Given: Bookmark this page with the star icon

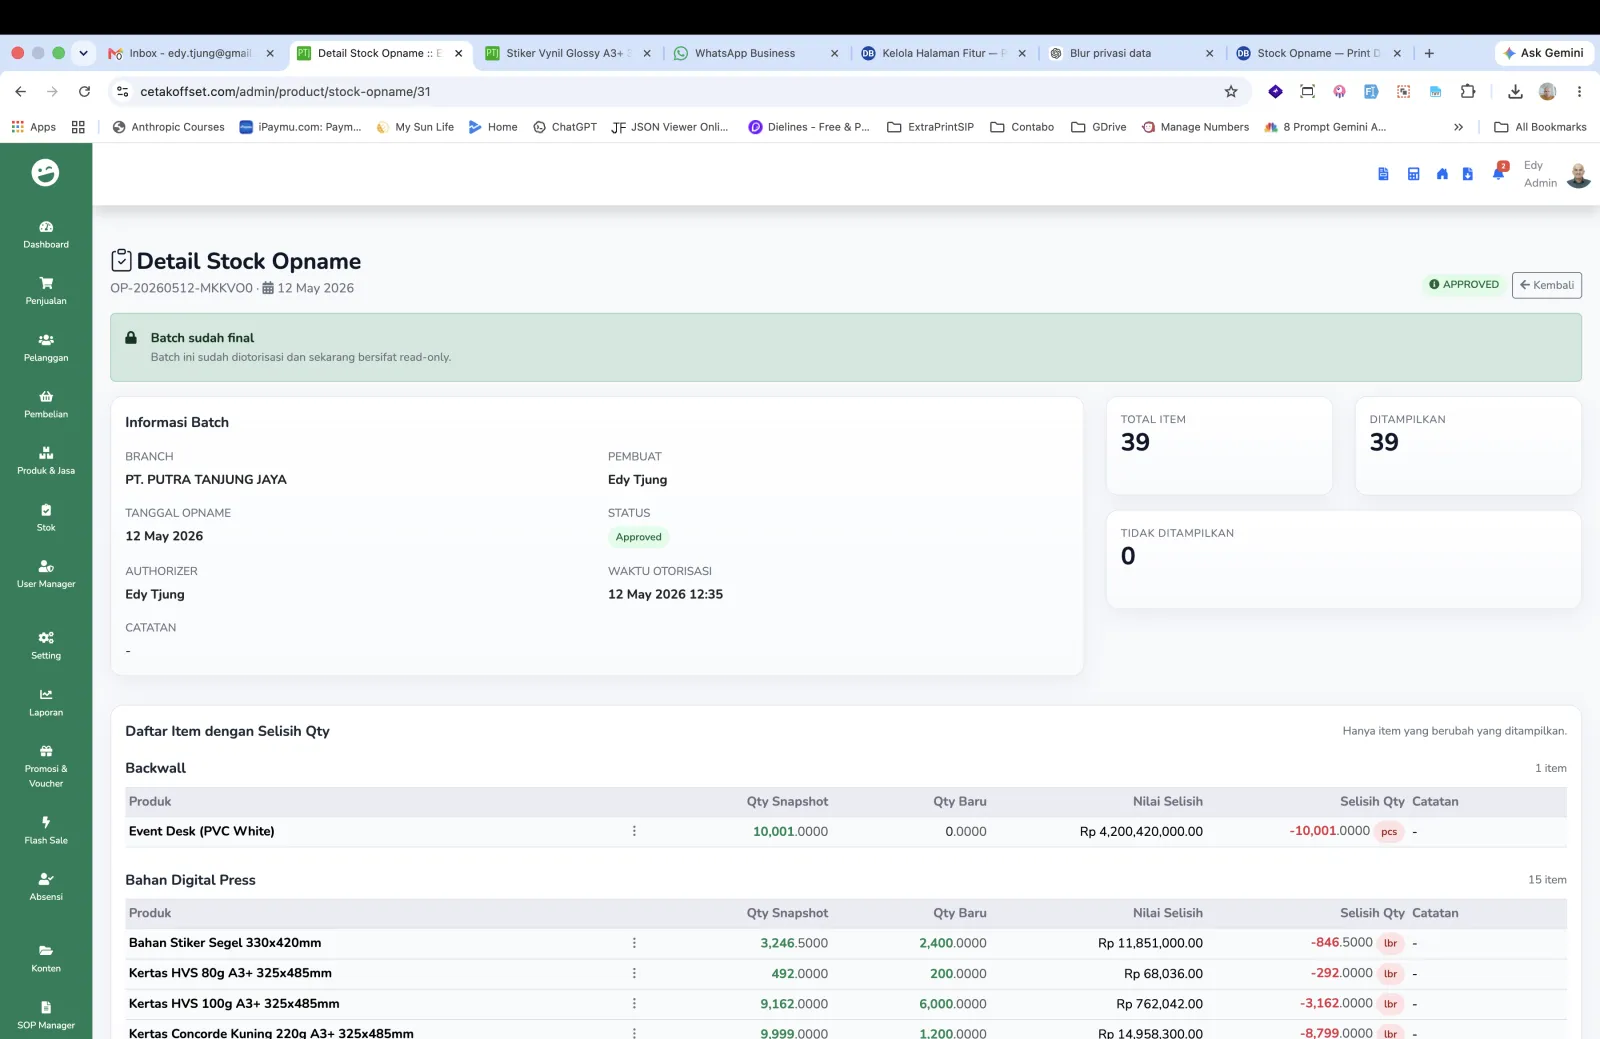Looking at the screenshot, I should 1231,91.
